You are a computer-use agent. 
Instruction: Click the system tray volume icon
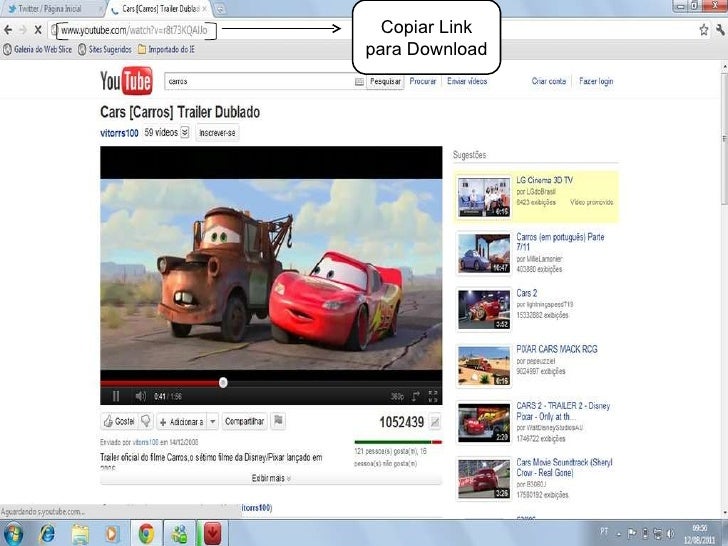[x=671, y=533]
